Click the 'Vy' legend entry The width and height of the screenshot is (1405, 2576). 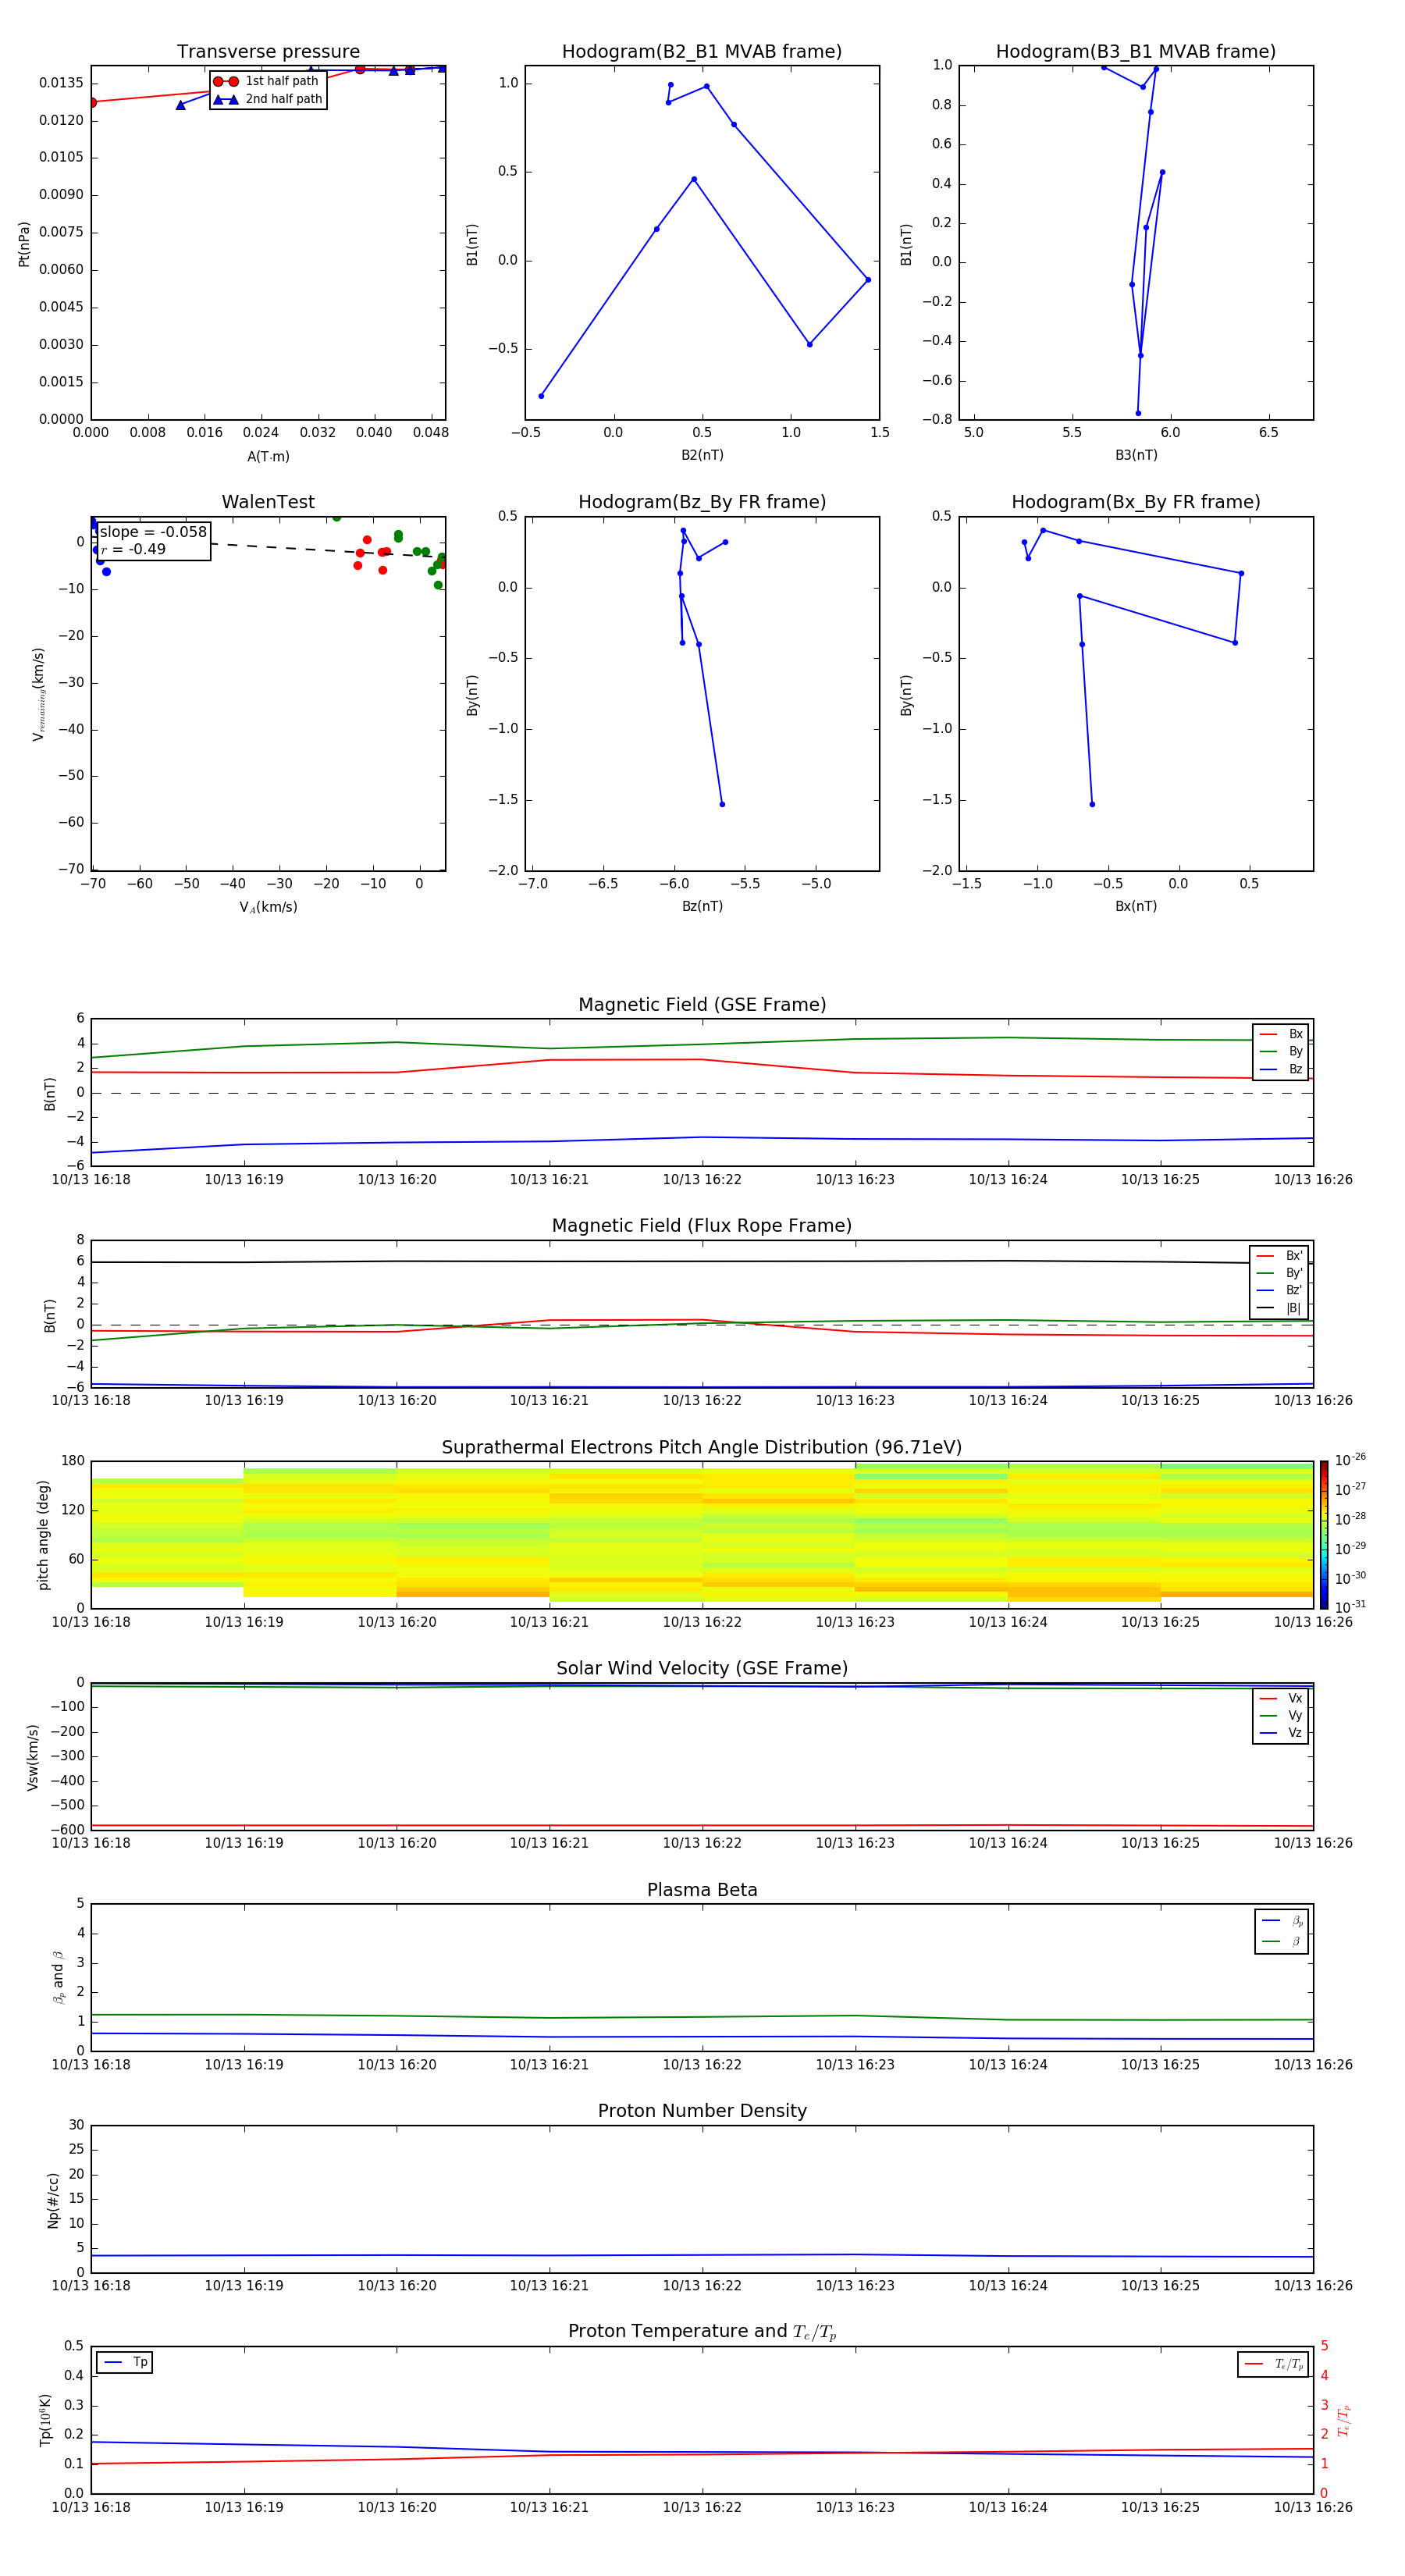pyautogui.click(x=1282, y=1715)
